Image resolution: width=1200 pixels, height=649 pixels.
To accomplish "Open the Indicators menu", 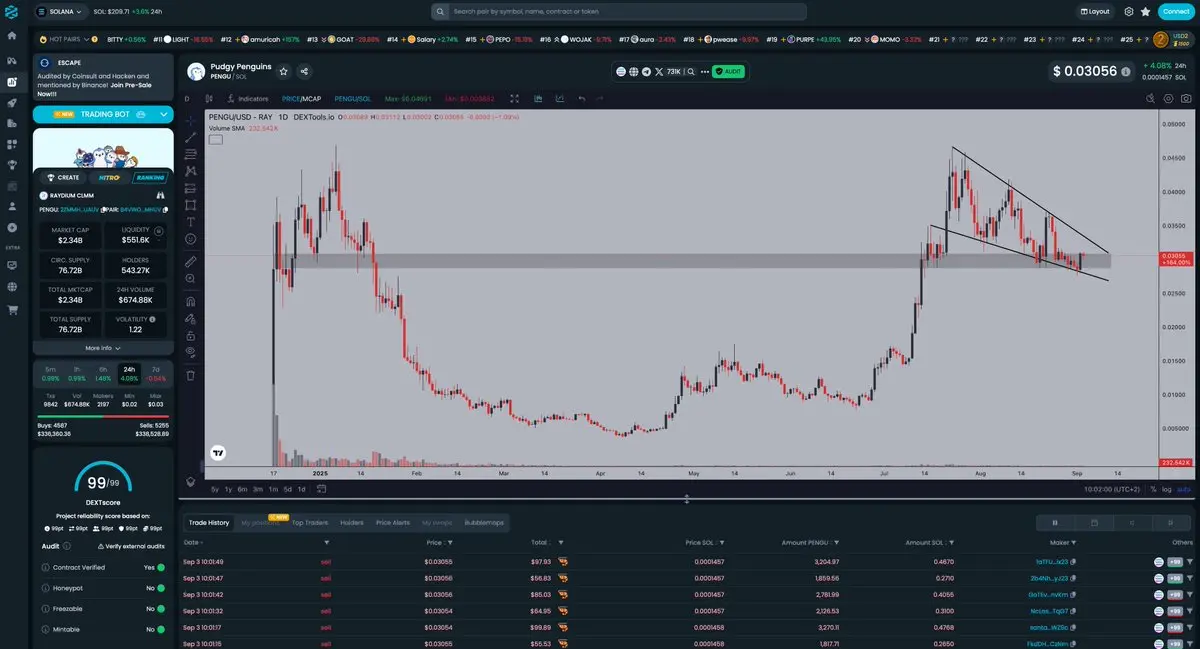I will point(248,99).
